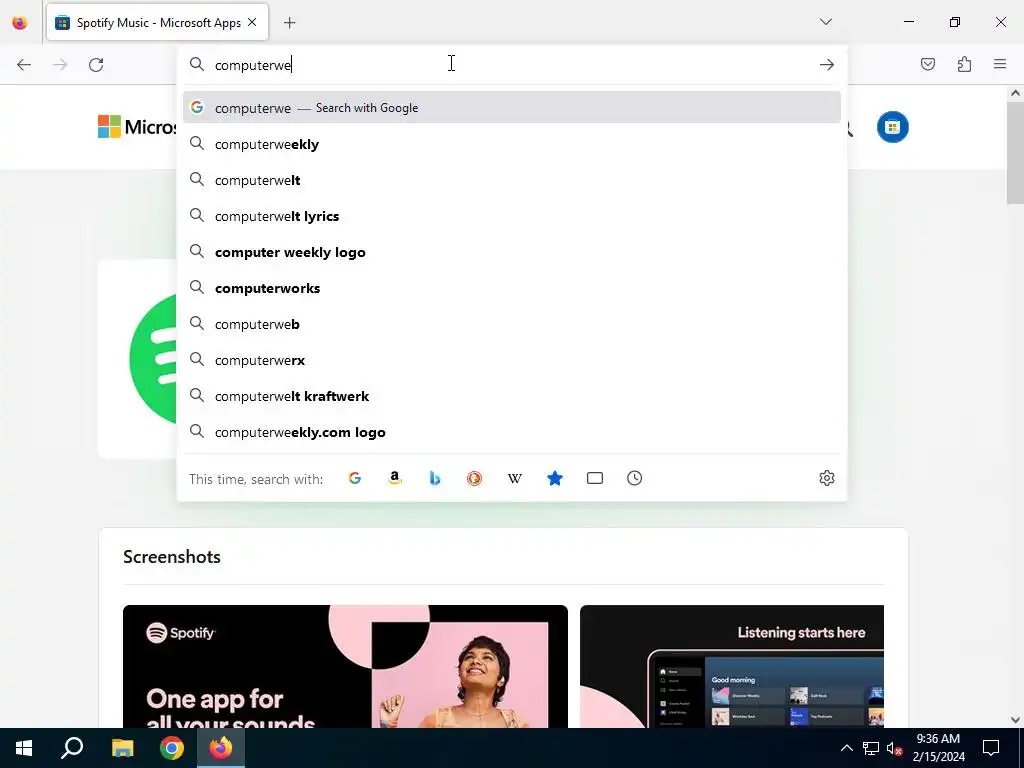The image size is (1024, 768).
Task: Select 'computer weekly logo' suggestion
Action: [x=511, y=252]
